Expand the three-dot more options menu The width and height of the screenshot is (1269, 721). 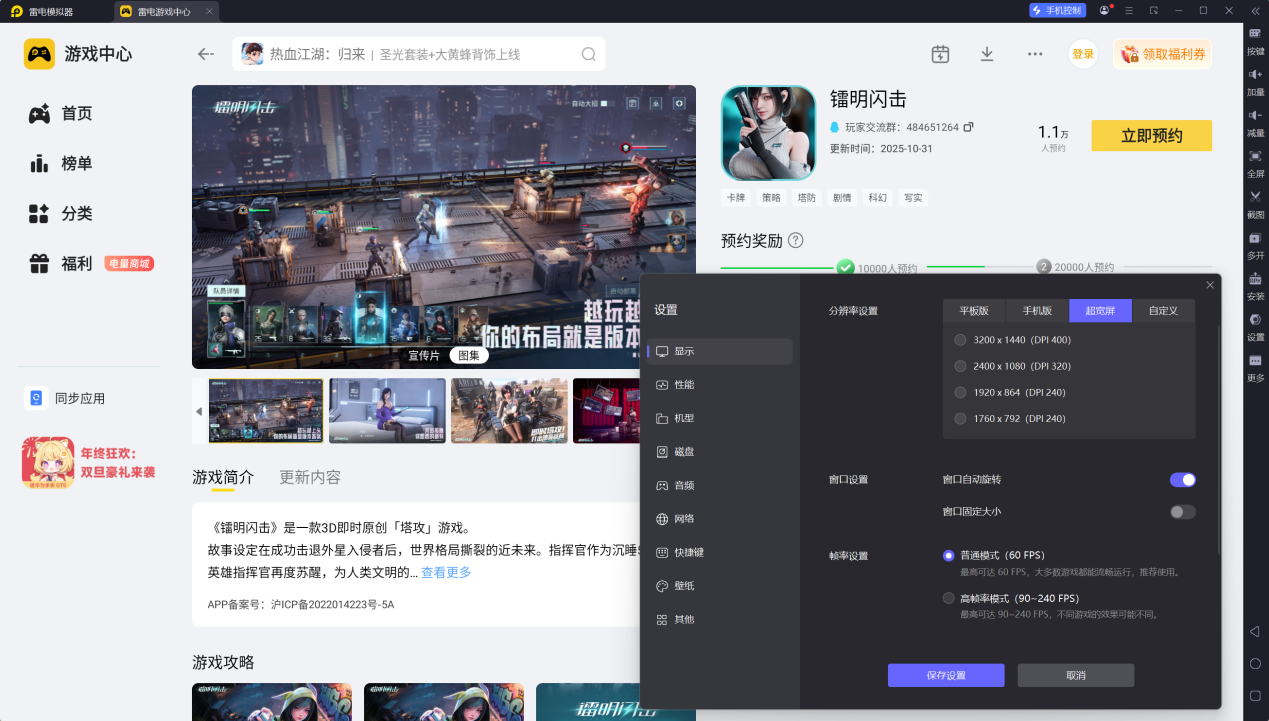[1035, 54]
